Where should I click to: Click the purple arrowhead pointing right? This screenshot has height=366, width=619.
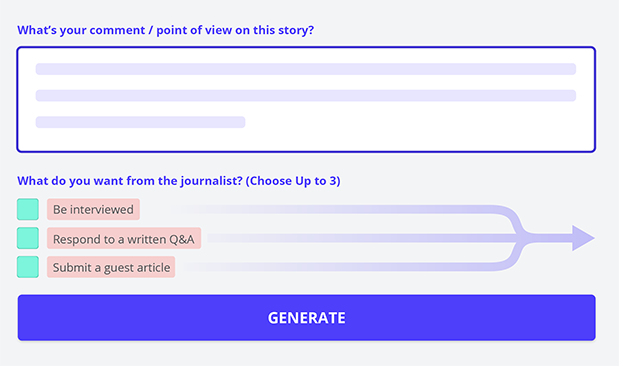583,238
